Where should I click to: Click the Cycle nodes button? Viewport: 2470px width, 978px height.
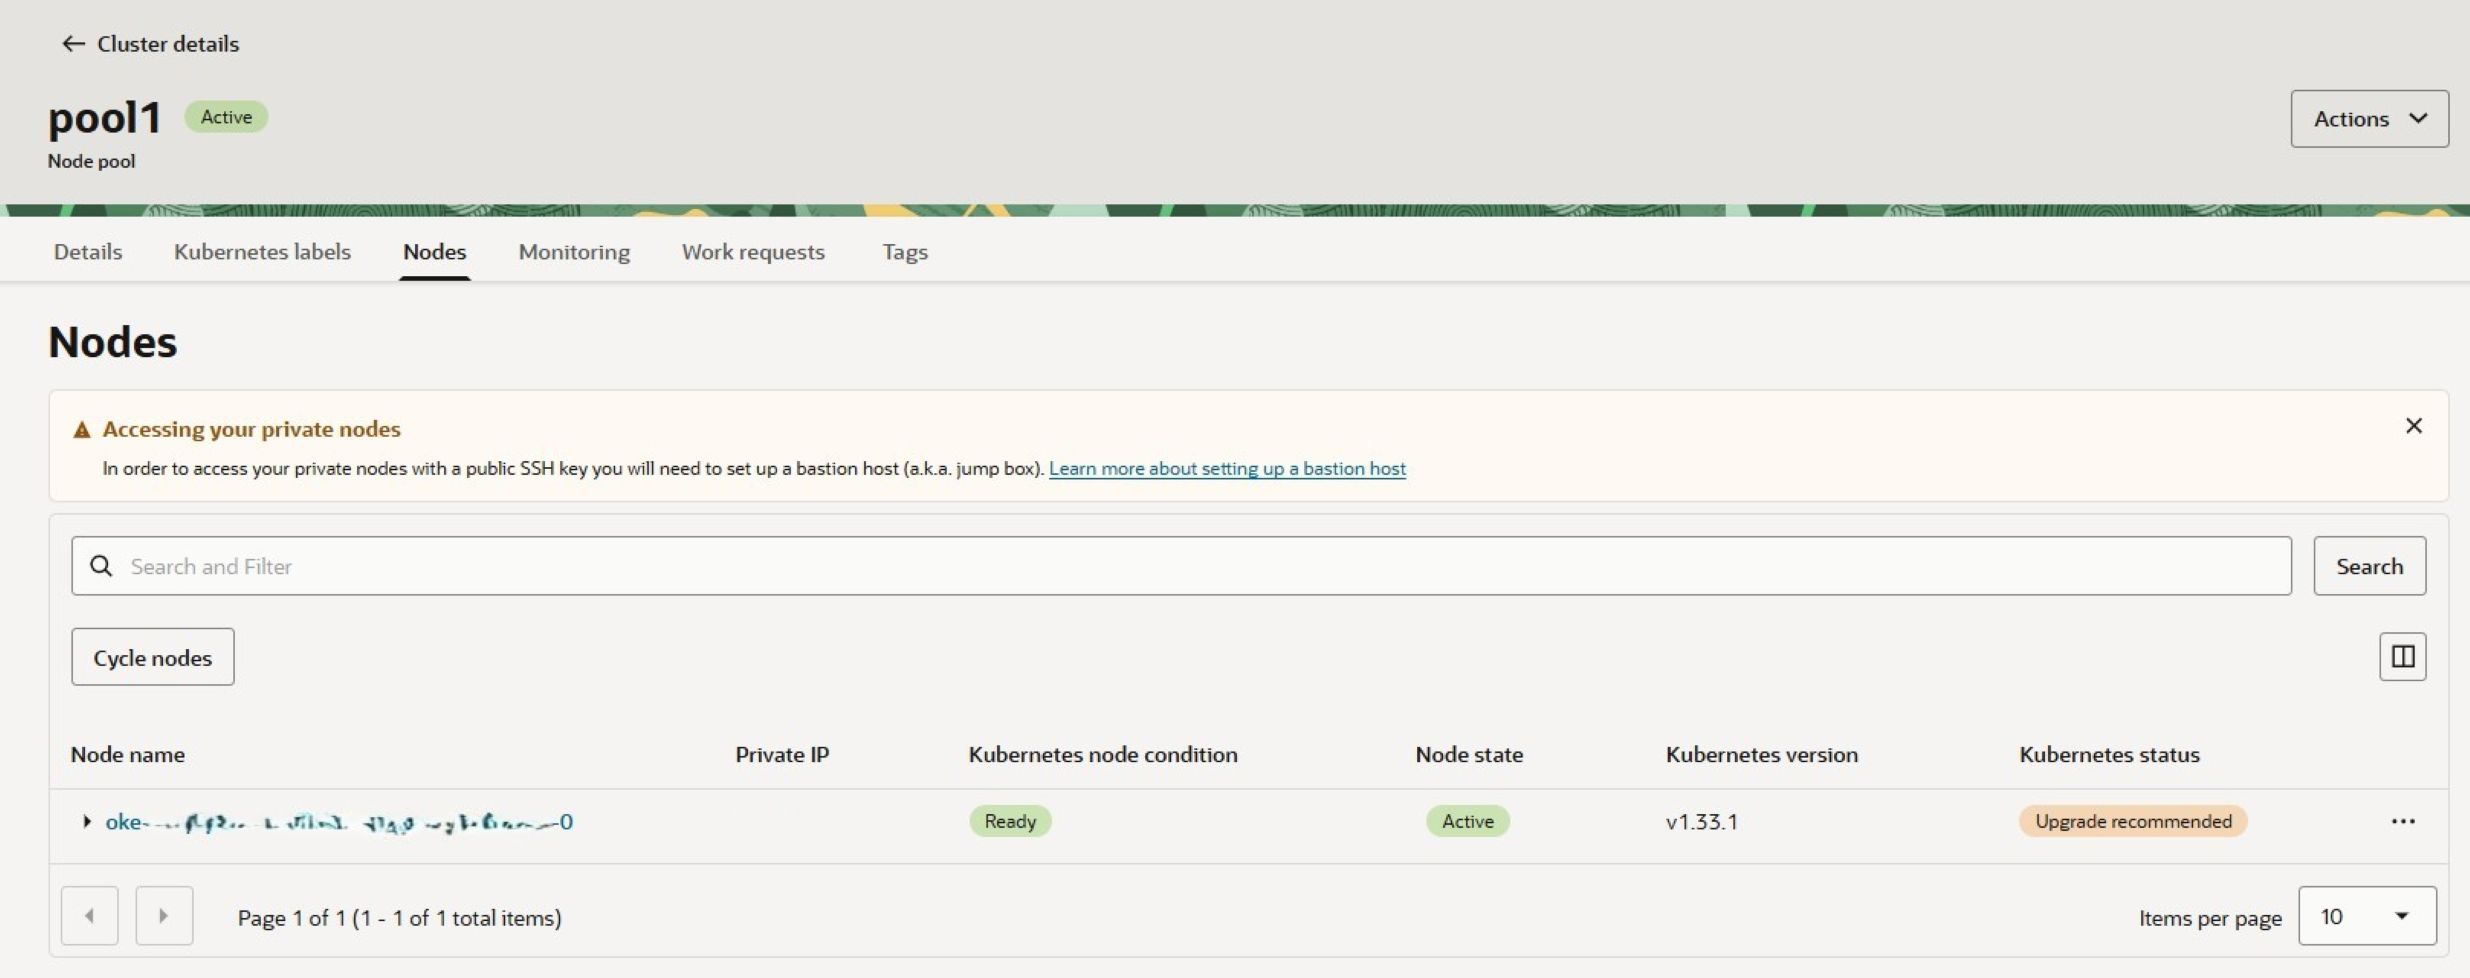point(152,657)
